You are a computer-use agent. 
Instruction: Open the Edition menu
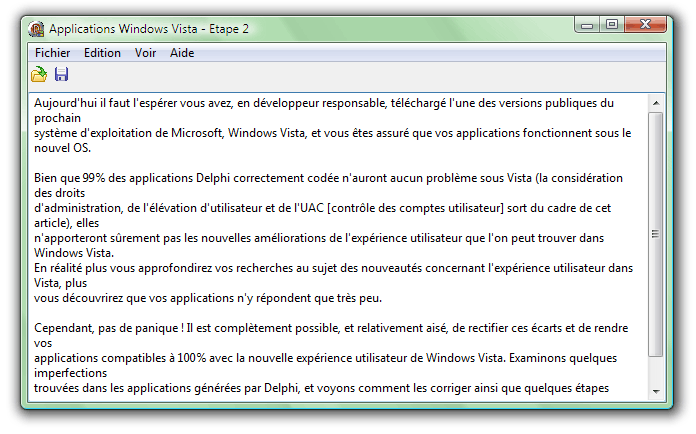click(x=102, y=53)
